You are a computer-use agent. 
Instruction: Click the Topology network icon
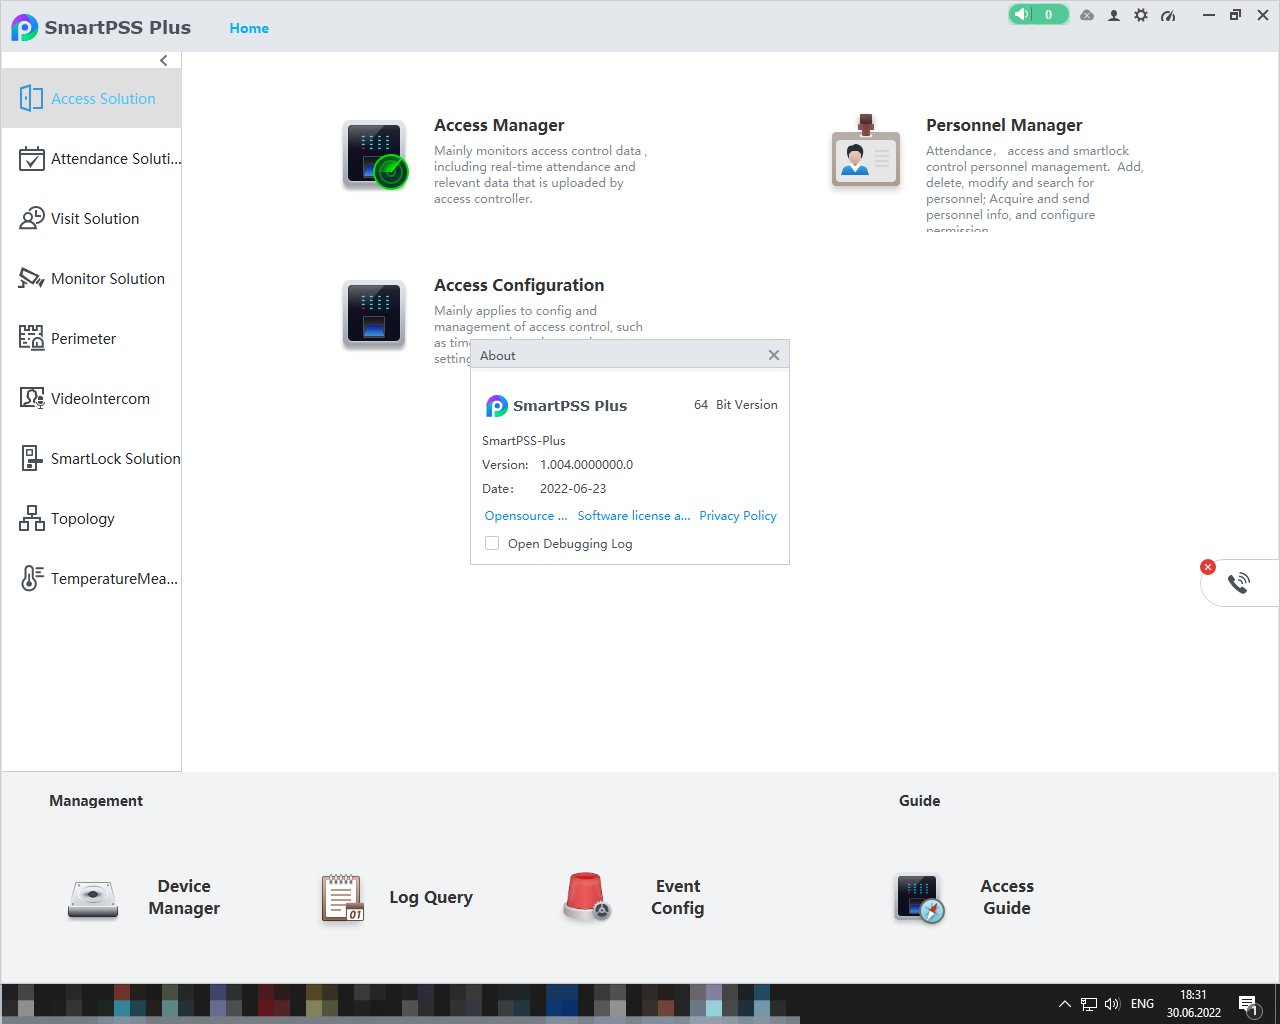[x=32, y=518]
